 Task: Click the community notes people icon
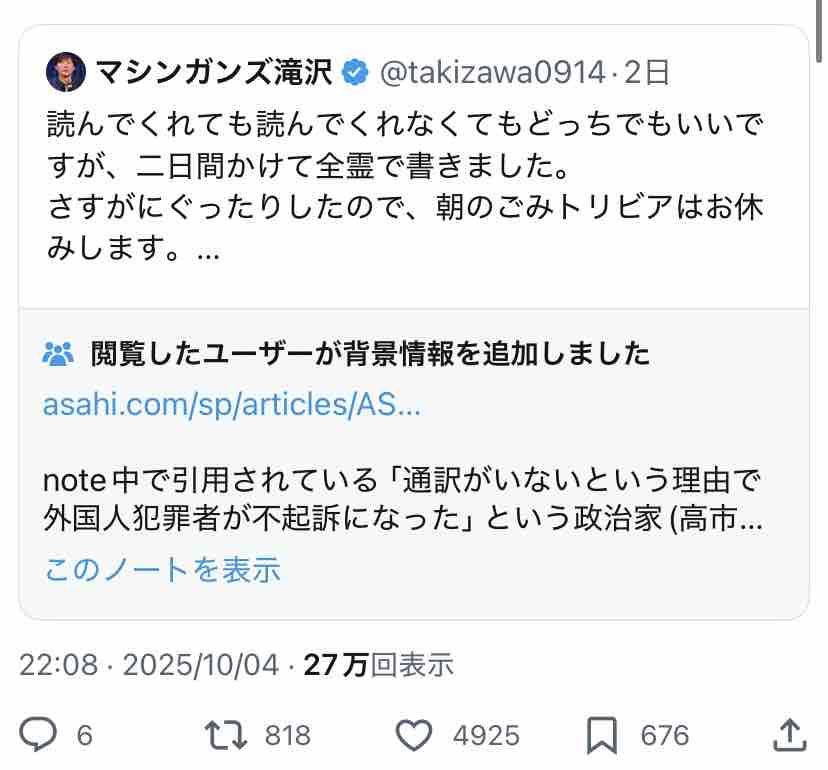click(59, 354)
